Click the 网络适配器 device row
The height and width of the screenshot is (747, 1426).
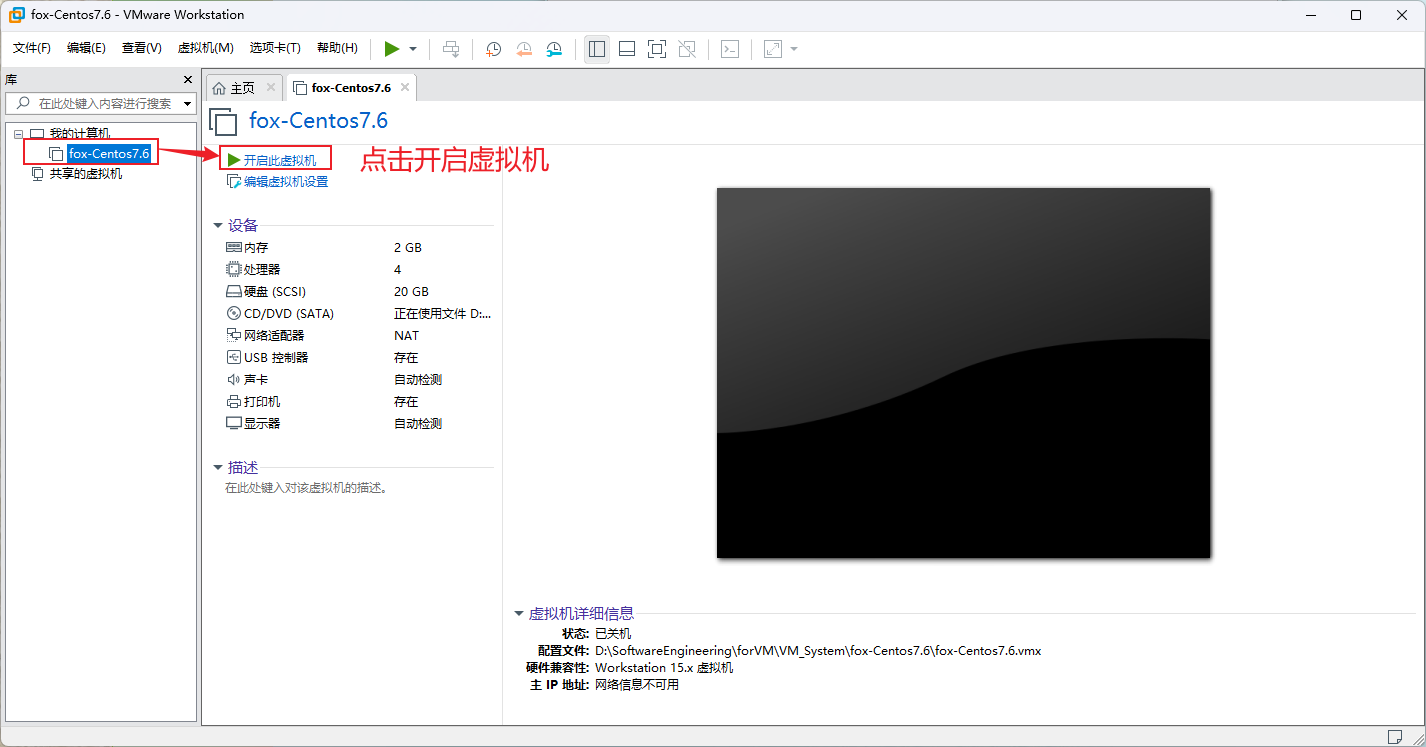pos(359,336)
